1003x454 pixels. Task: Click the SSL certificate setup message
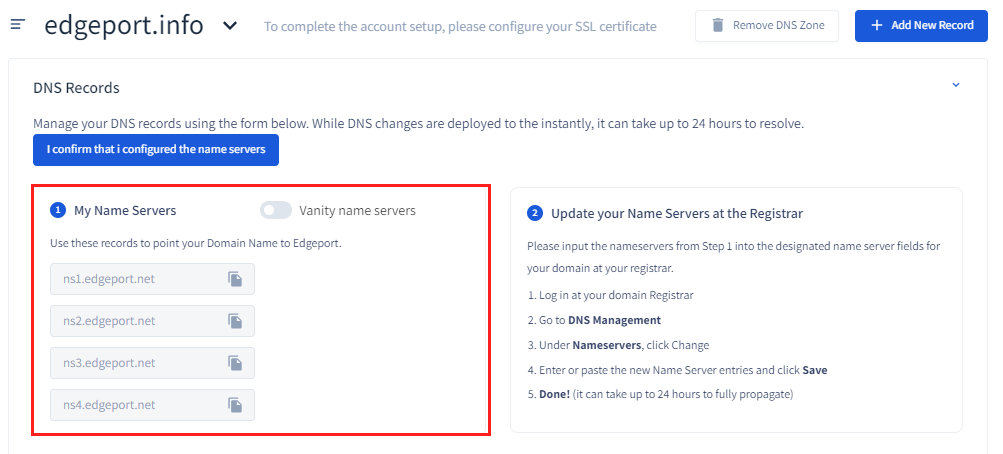point(460,26)
